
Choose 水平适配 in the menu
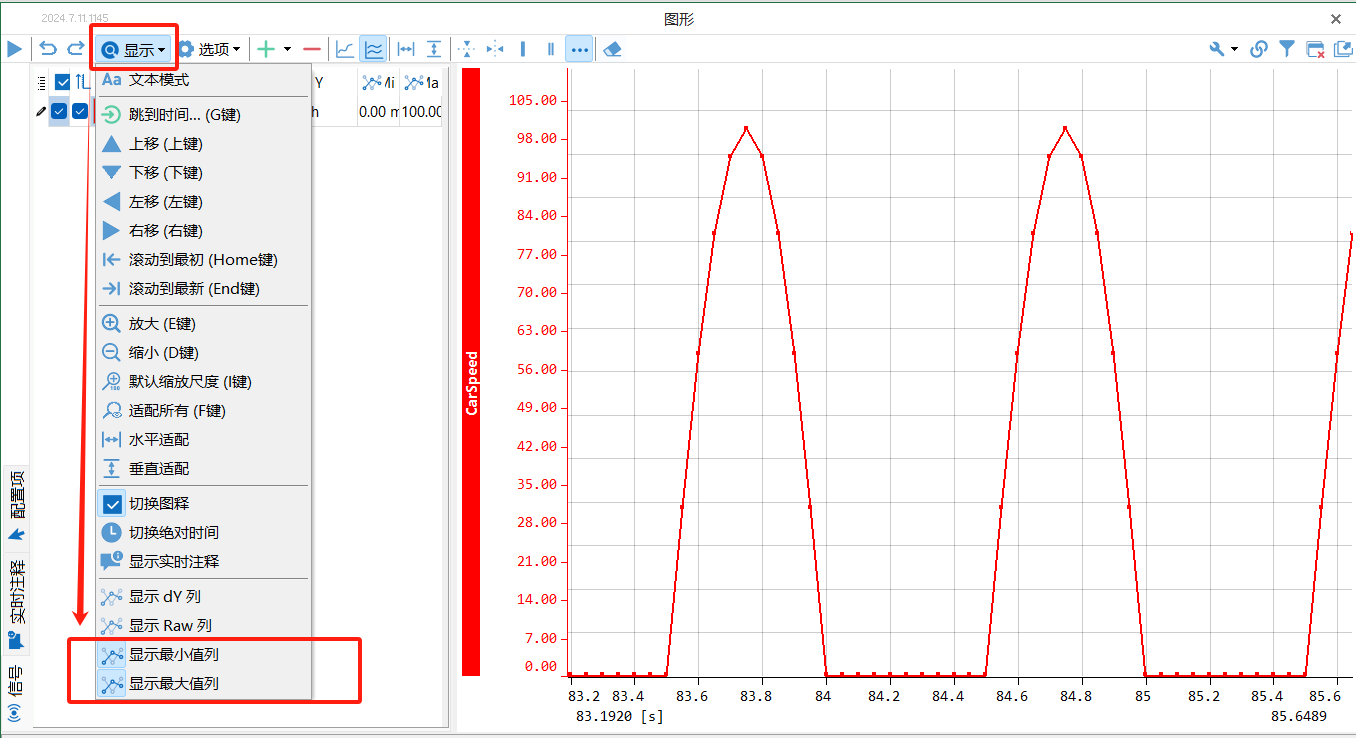click(x=203, y=440)
